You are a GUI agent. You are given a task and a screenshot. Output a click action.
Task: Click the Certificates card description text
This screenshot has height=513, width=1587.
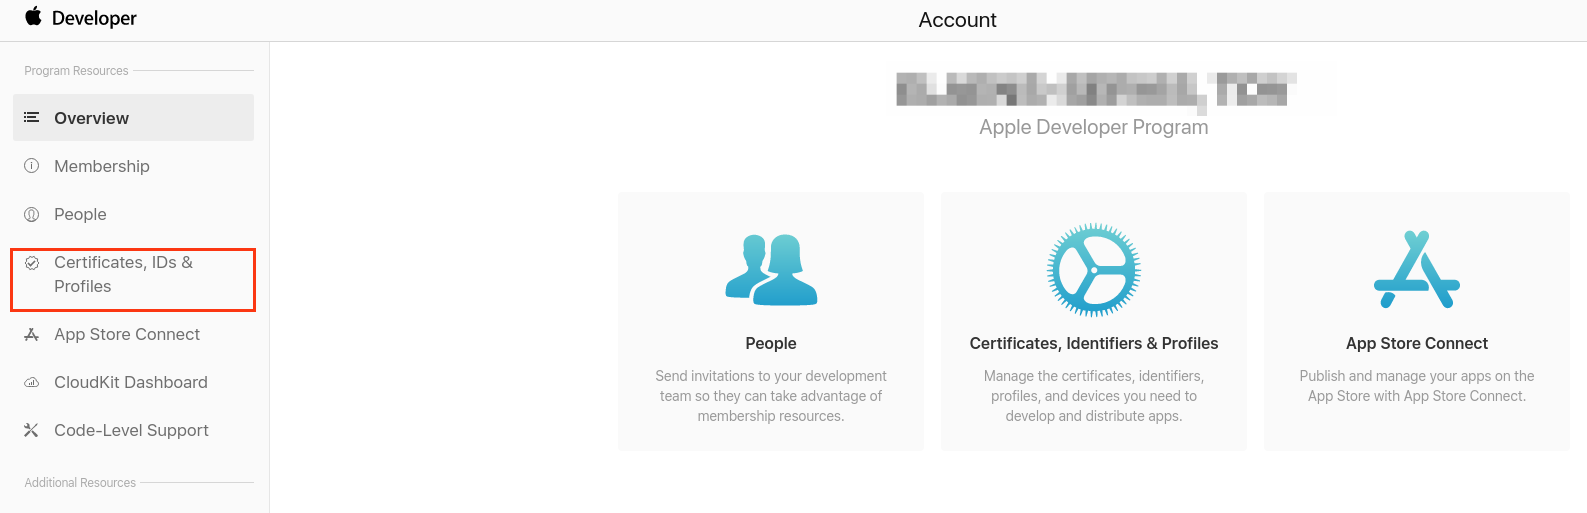click(1094, 396)
